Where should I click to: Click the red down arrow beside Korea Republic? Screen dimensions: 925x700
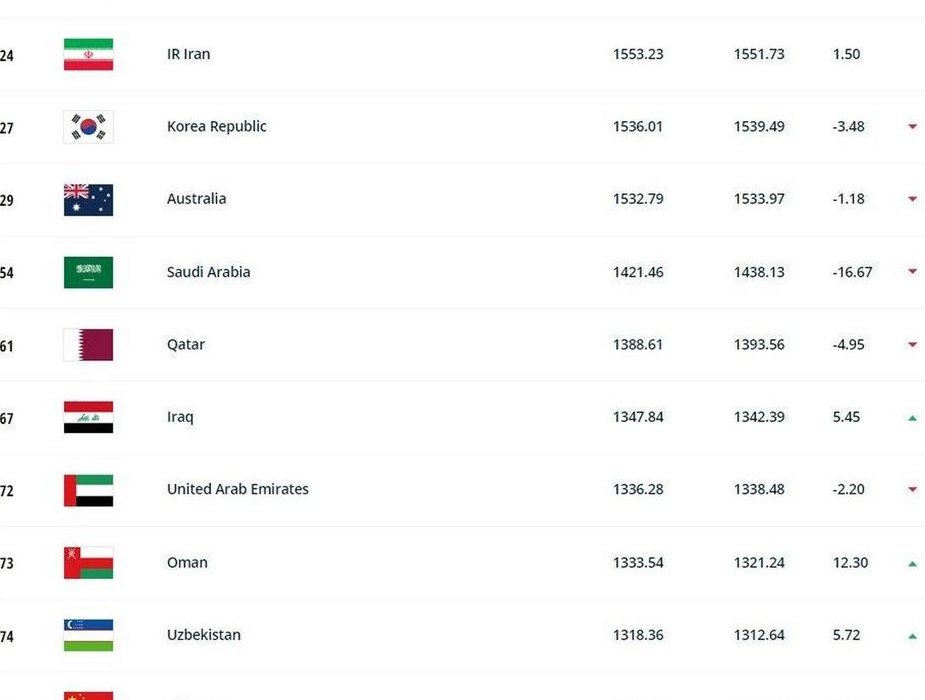913,126
